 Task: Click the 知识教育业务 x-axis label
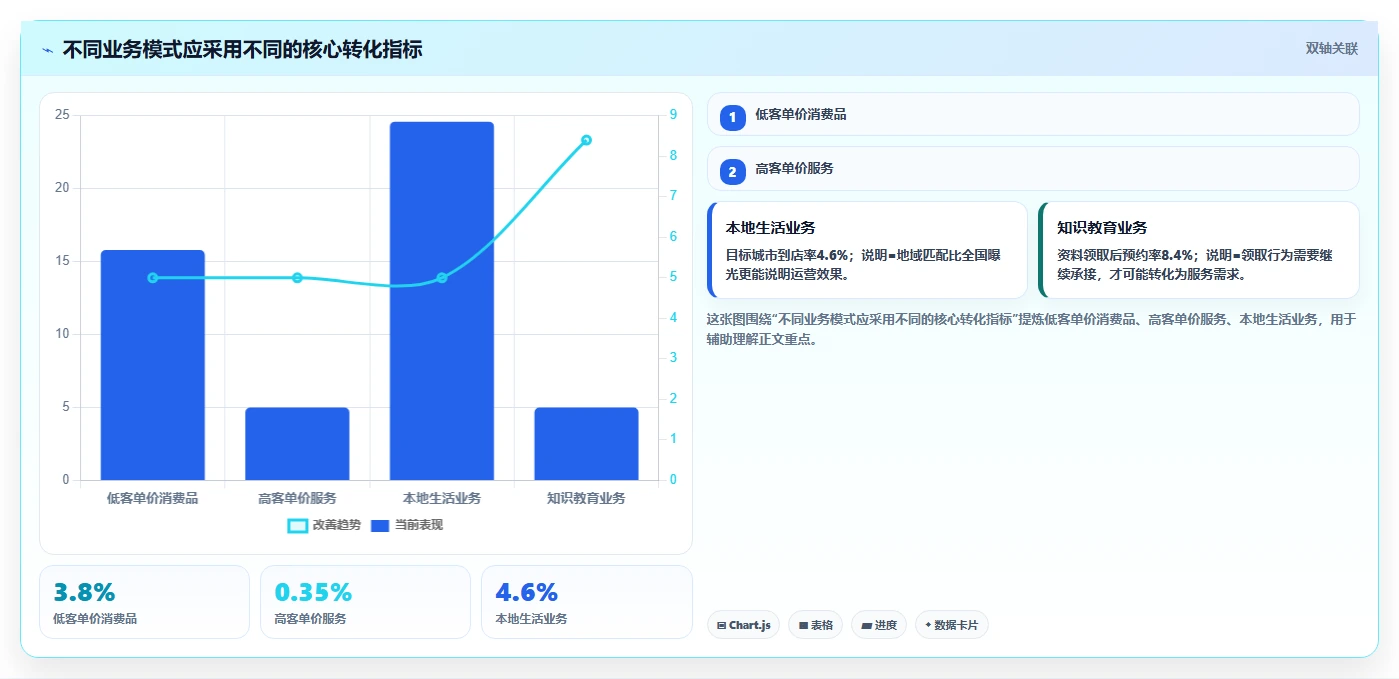(x=586, y=498)
